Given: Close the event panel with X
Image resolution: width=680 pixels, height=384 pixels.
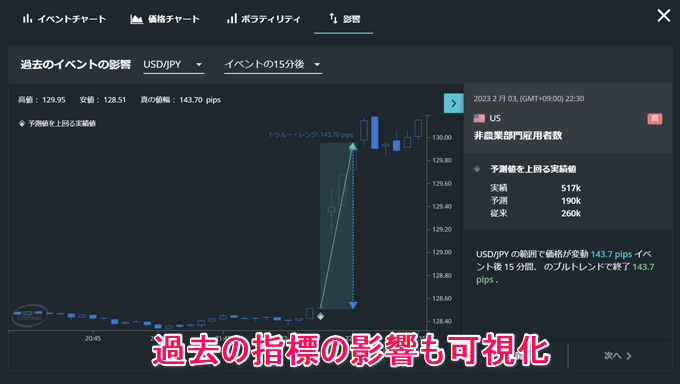Looking at the screenshot, I should point(664,16).
